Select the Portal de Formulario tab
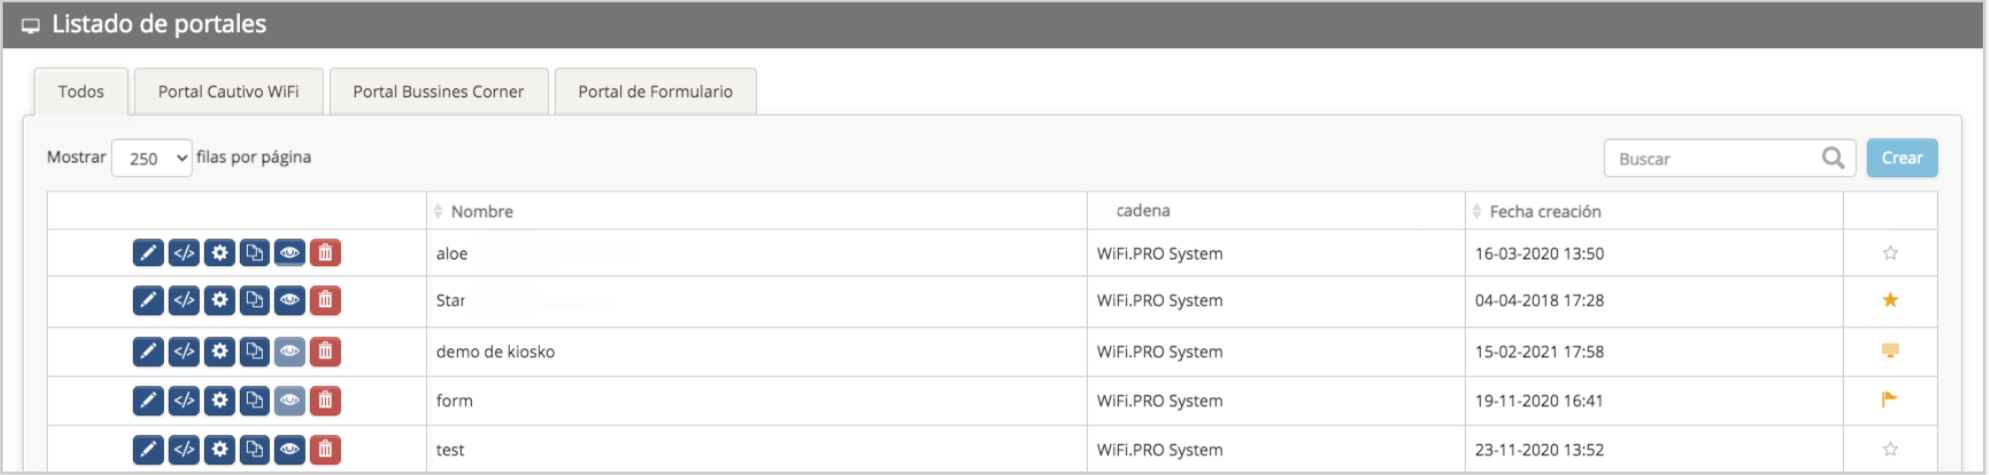Image resolution: width=1989 pixels, height=475 pixels. (x=655, y=91)
